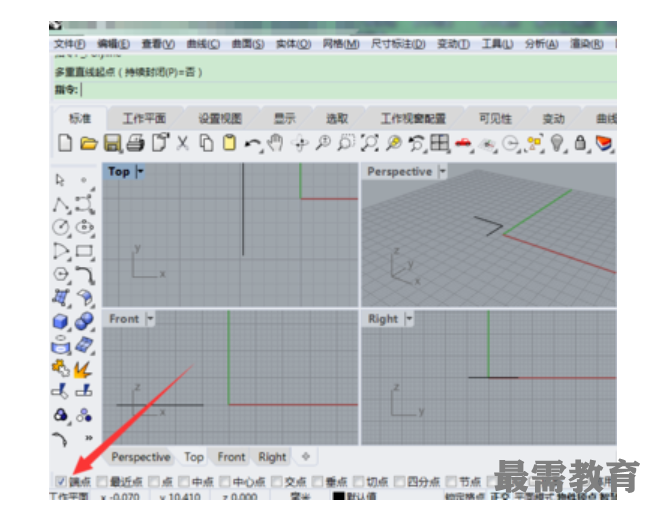Screen dimensions: 646x516
Task: Click the Print icon
Action: pos(136,143)
